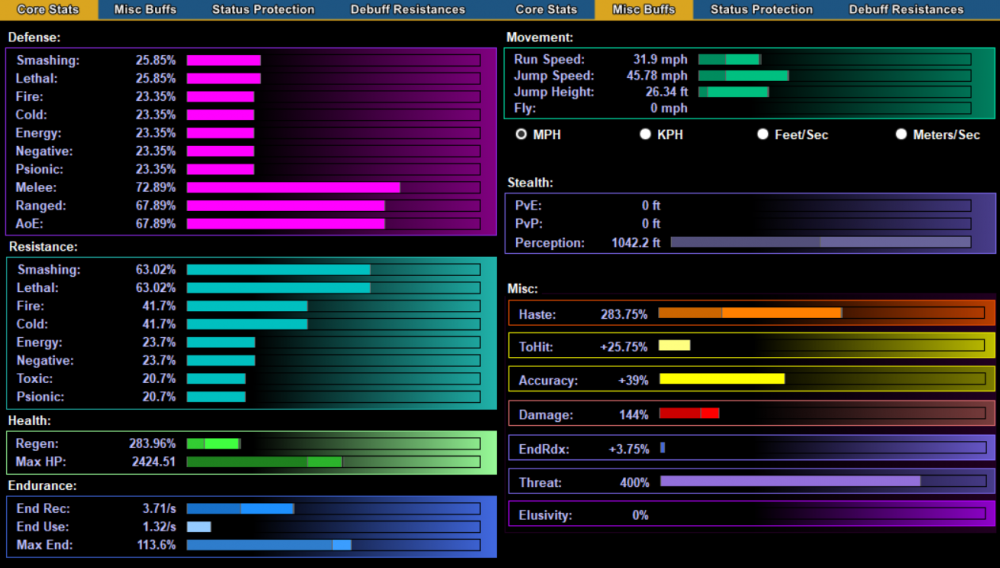Click the Smashing resistance bar
This screenshot has height=568, width=1000.
(333, 269)
